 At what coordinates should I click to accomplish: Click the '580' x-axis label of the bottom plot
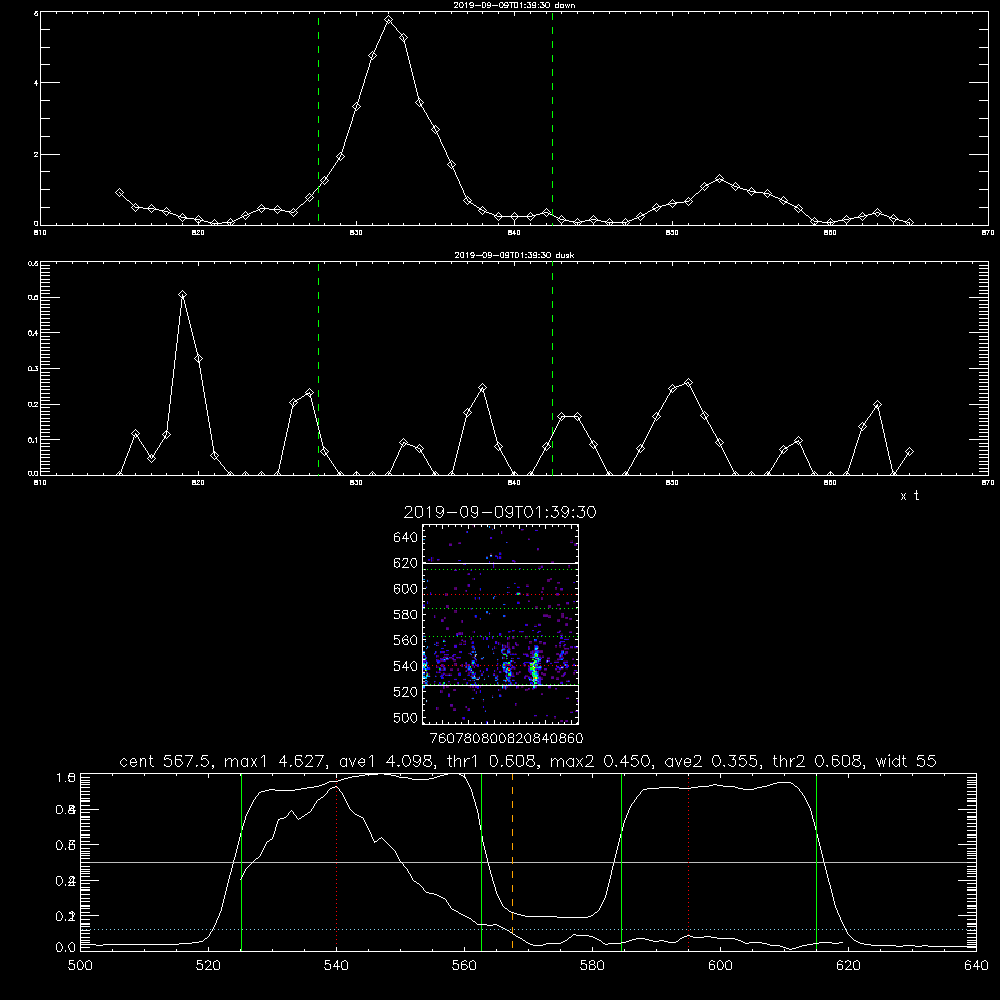pos(592,966)
